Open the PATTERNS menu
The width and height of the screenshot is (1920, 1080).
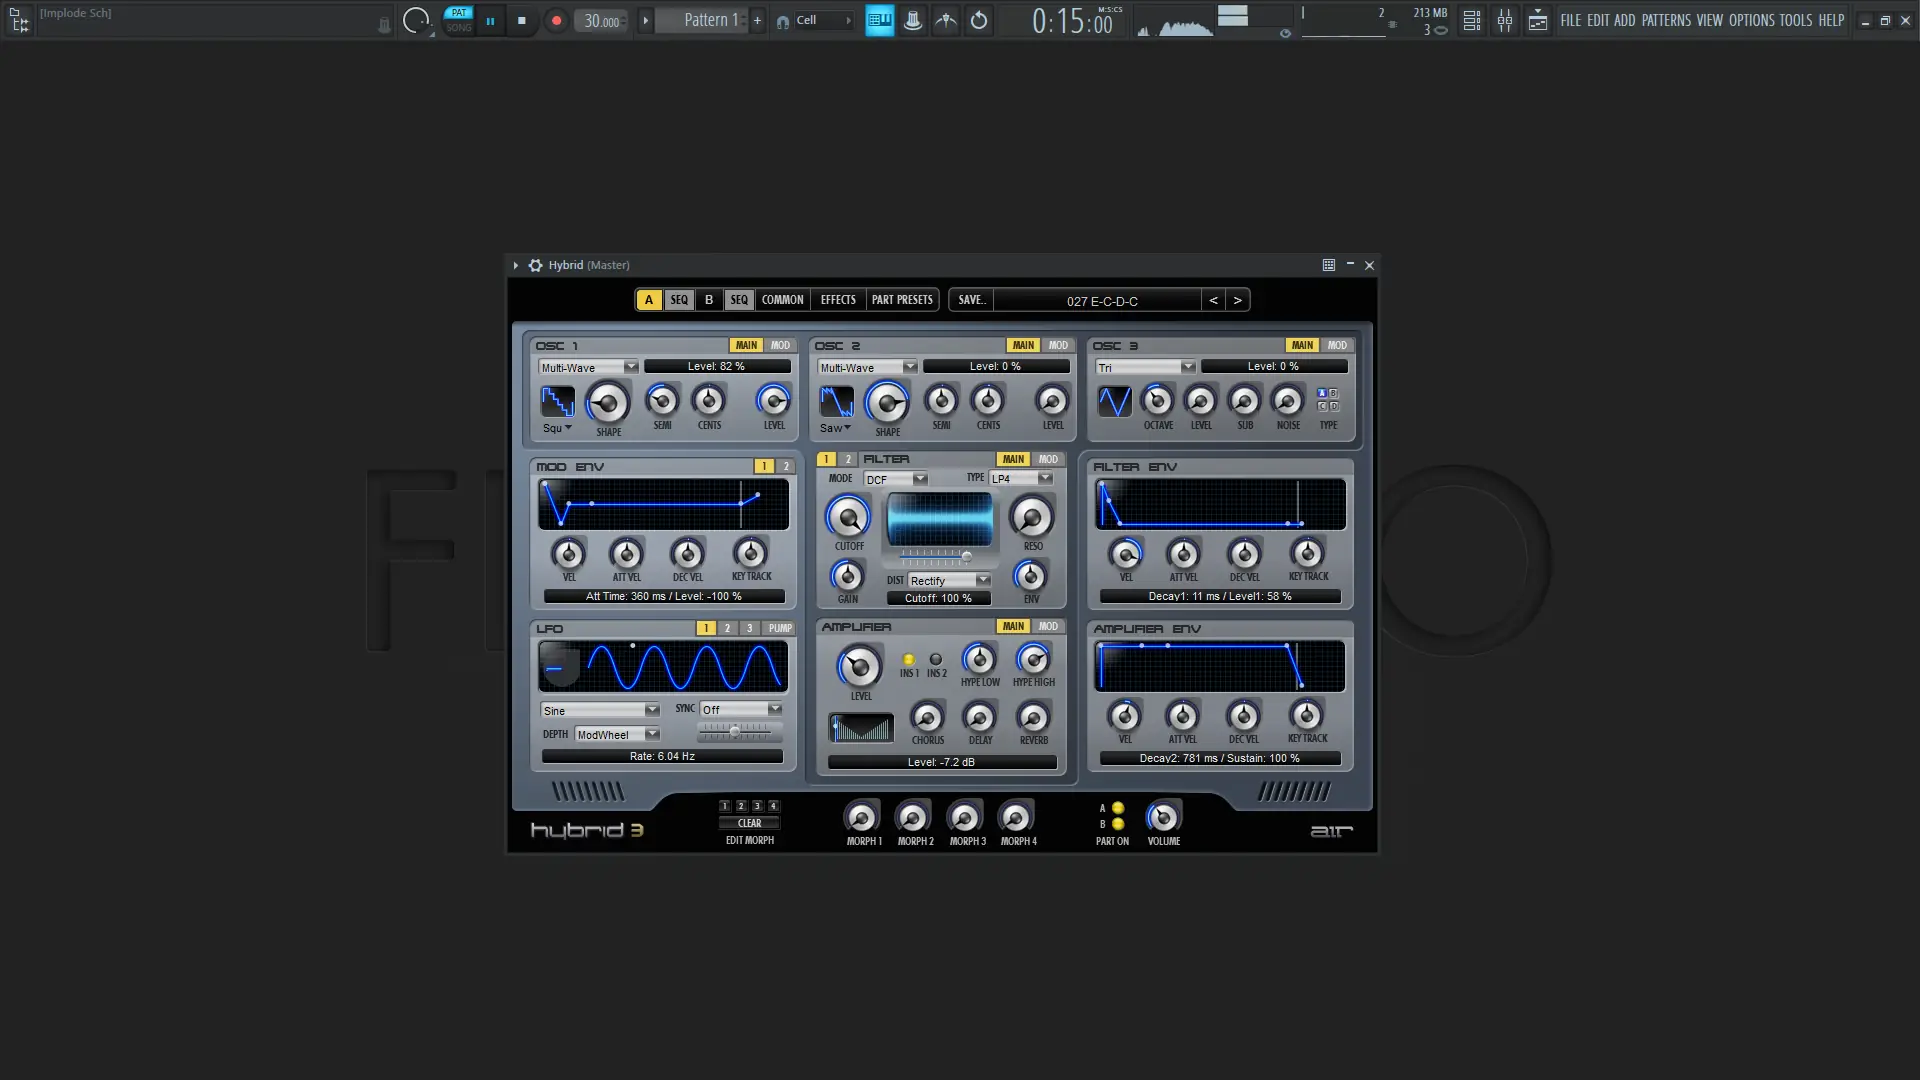point(1665,20)
